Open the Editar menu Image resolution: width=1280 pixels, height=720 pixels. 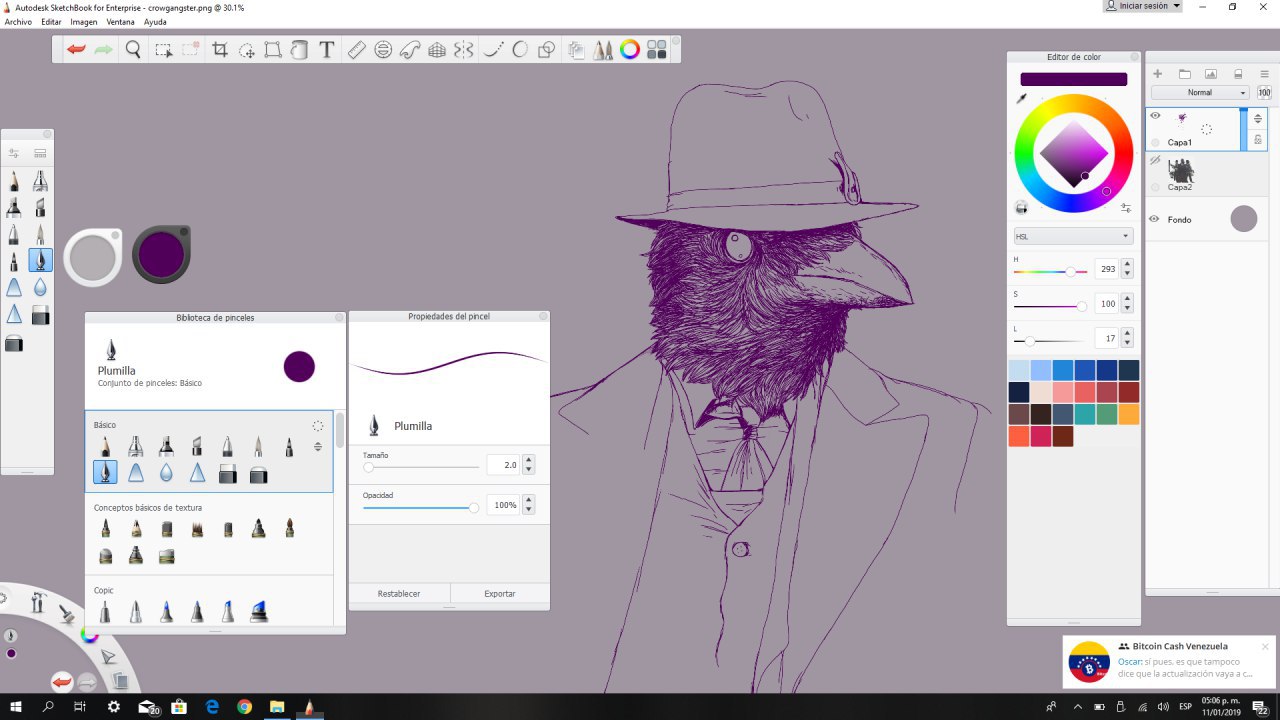pos(51,21)
